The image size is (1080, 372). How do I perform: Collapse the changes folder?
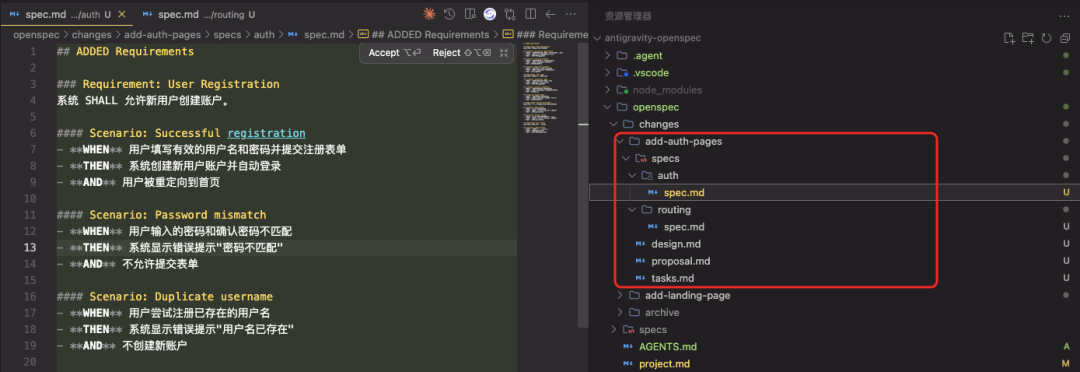click(613, 125)
